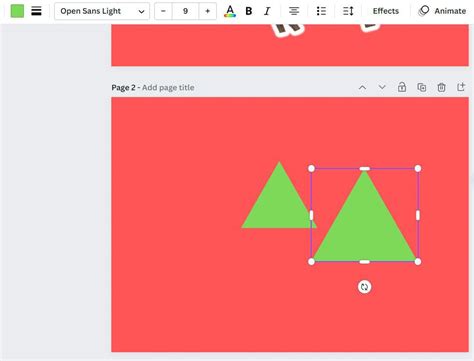
Task: Delete Page 2 with trash icon
Action: pos(441,87)
